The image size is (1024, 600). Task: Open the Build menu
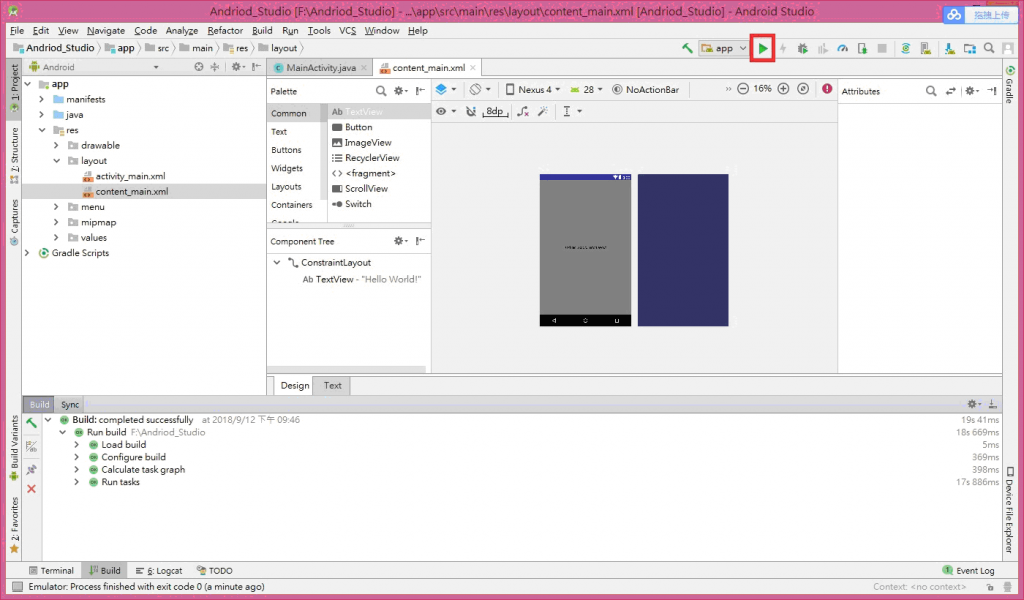[262, 31]
